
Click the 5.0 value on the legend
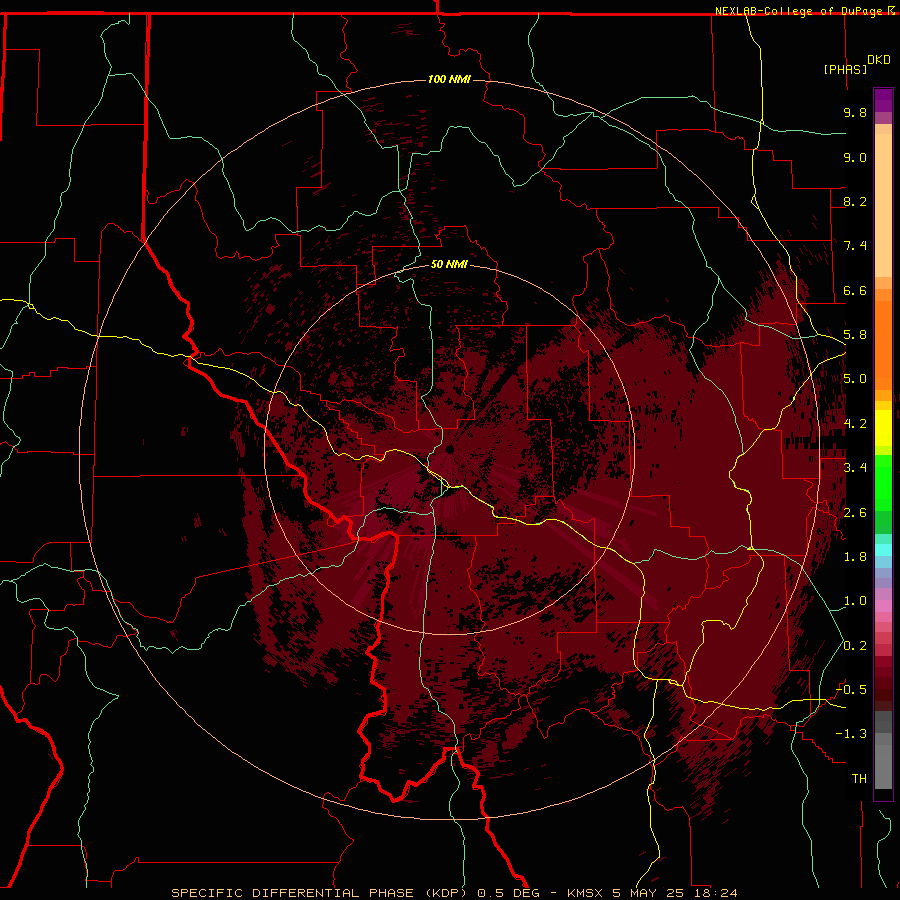click(x=855, y=379)
